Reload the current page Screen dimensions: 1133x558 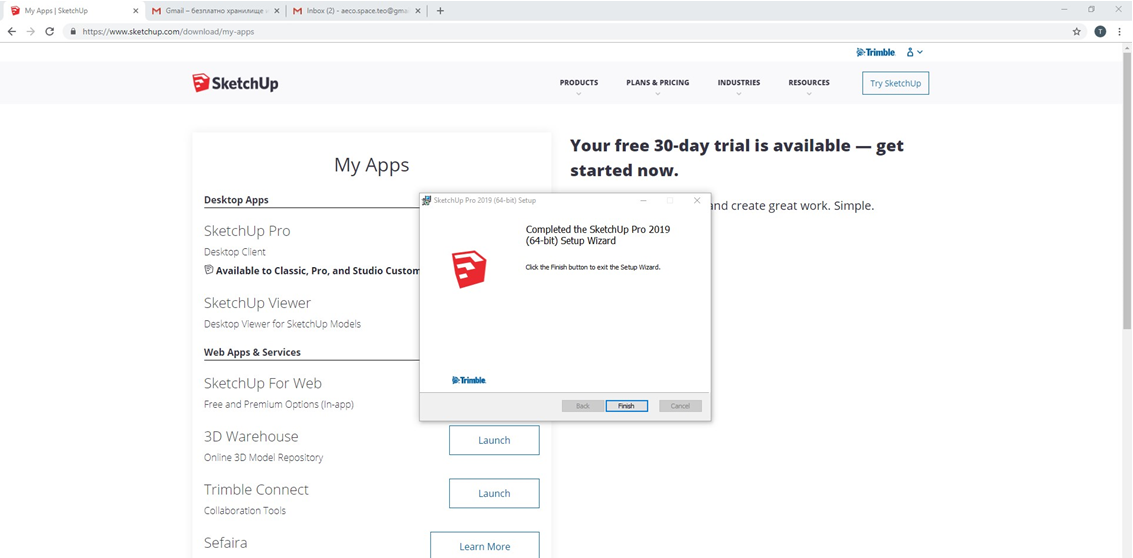pyautogui.click(x=50, y=32)
